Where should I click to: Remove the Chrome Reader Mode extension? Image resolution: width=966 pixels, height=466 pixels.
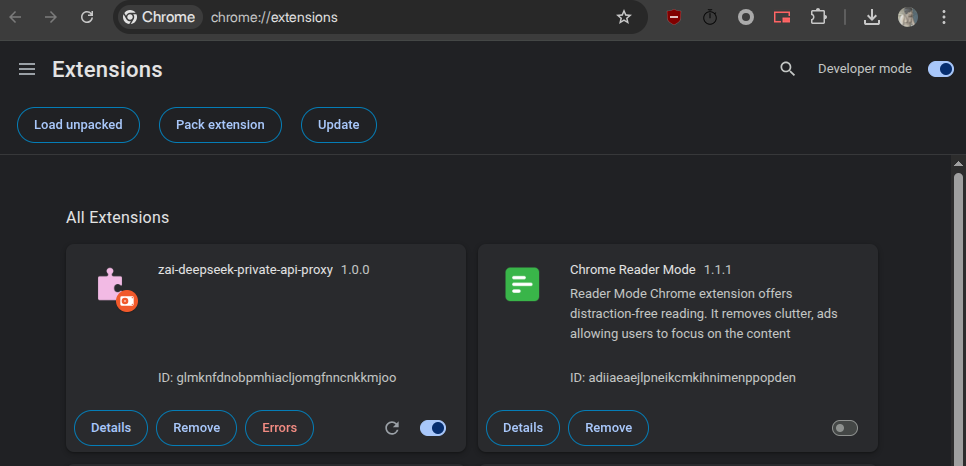[x=609, y=428]
